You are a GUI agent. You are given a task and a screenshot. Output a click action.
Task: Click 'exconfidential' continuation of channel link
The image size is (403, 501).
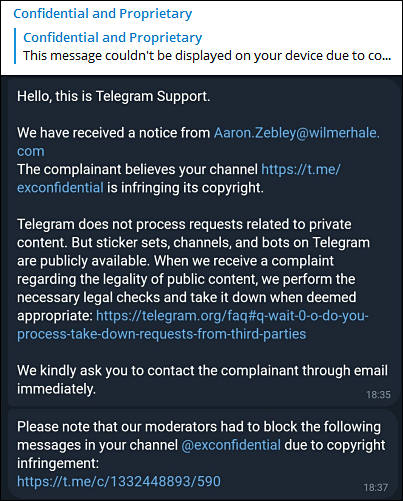click(x=60, y=188)
